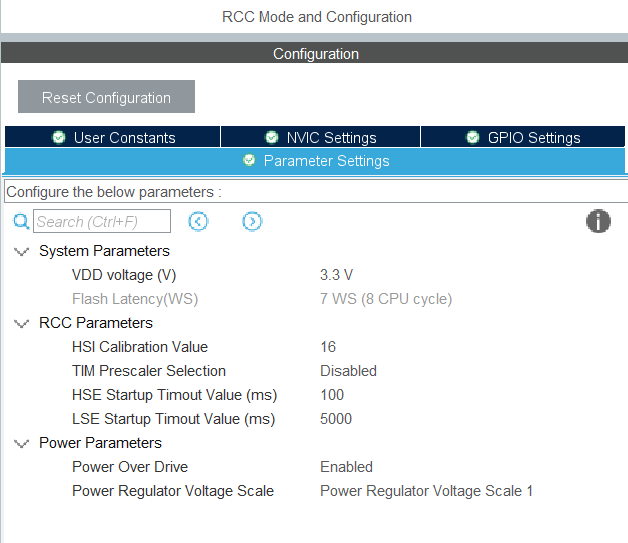Edit the HSI Calibration Value 16
This screenshot has width=628, height=543.
[x=328, y=347]
